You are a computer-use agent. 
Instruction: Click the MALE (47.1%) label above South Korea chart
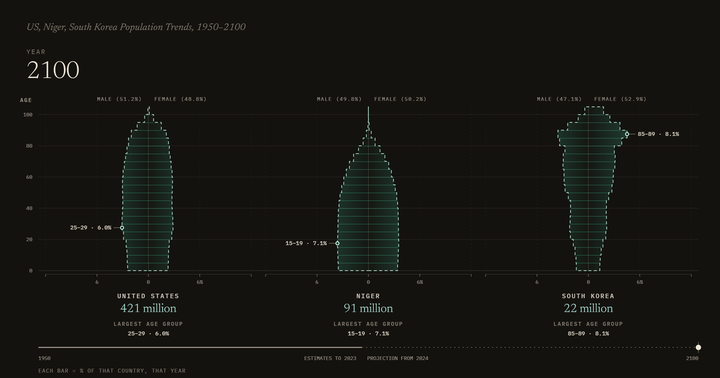[559, 99]
